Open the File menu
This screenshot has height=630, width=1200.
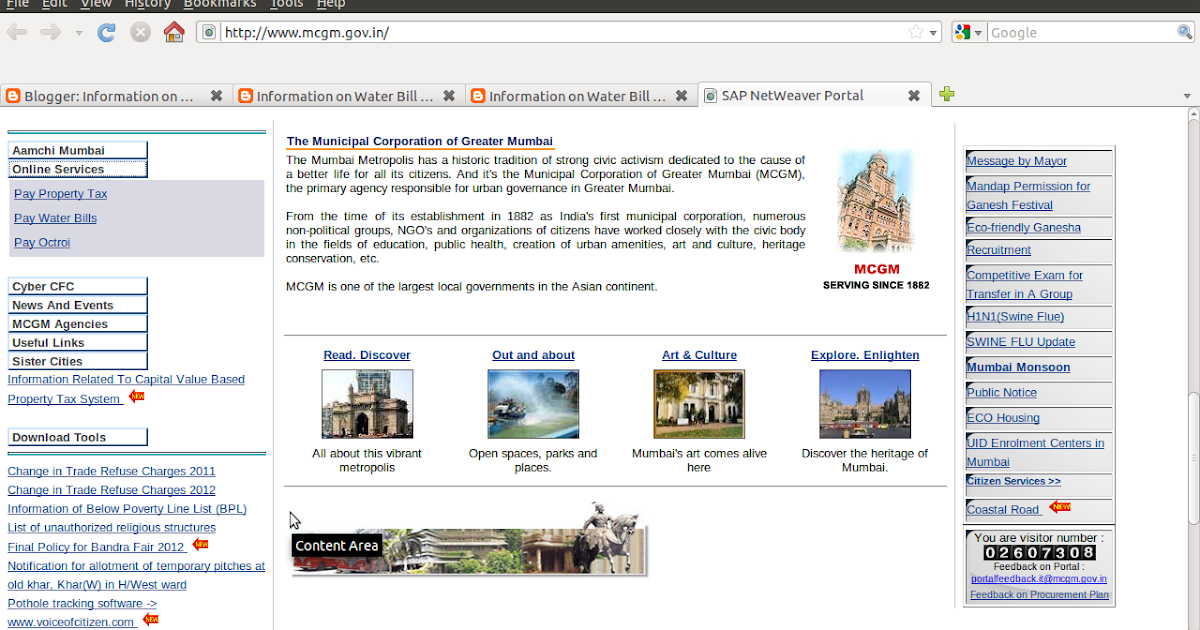tap(17, 4)
